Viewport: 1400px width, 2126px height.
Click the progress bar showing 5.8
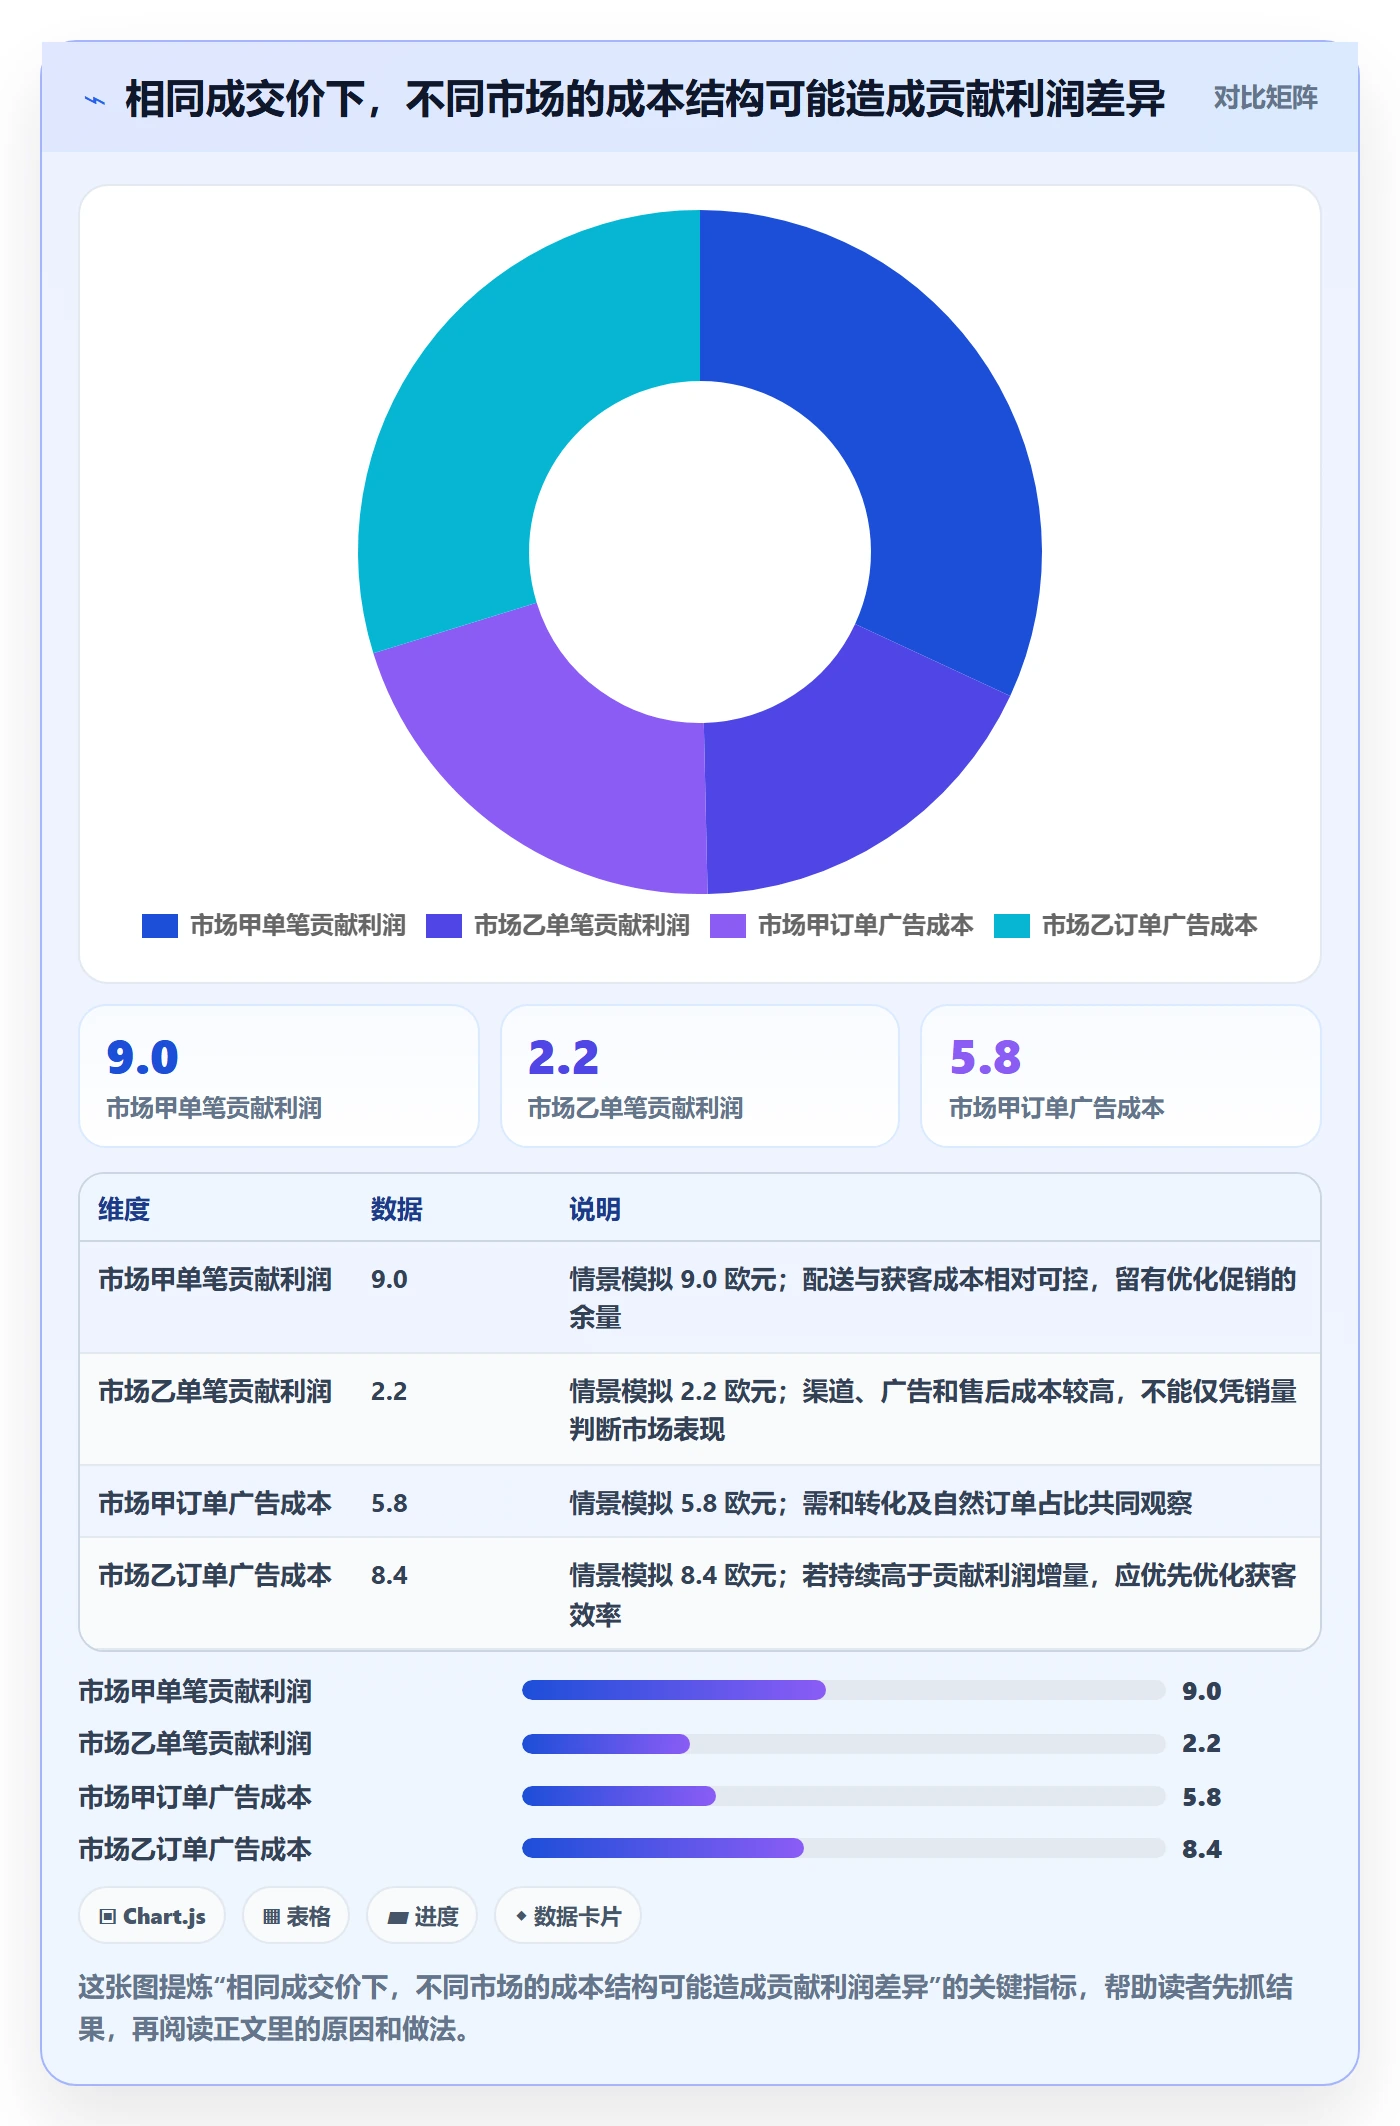[844, 1796]
